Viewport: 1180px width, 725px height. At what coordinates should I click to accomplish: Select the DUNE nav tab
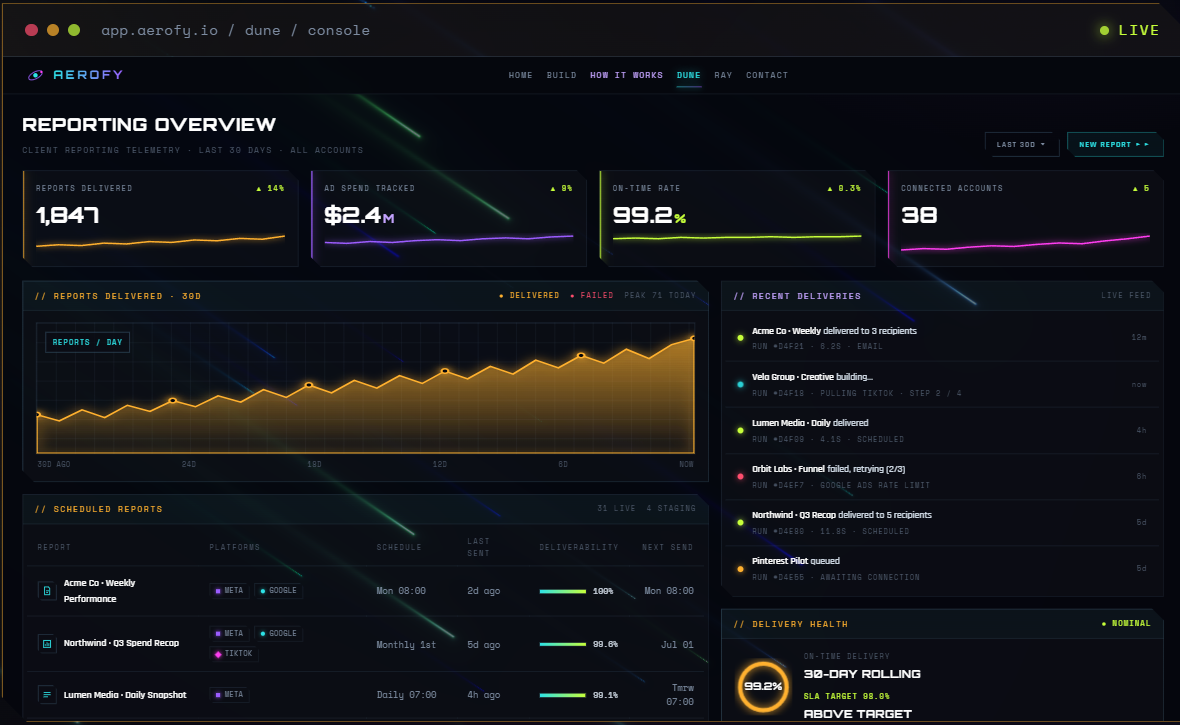point(689,75)
